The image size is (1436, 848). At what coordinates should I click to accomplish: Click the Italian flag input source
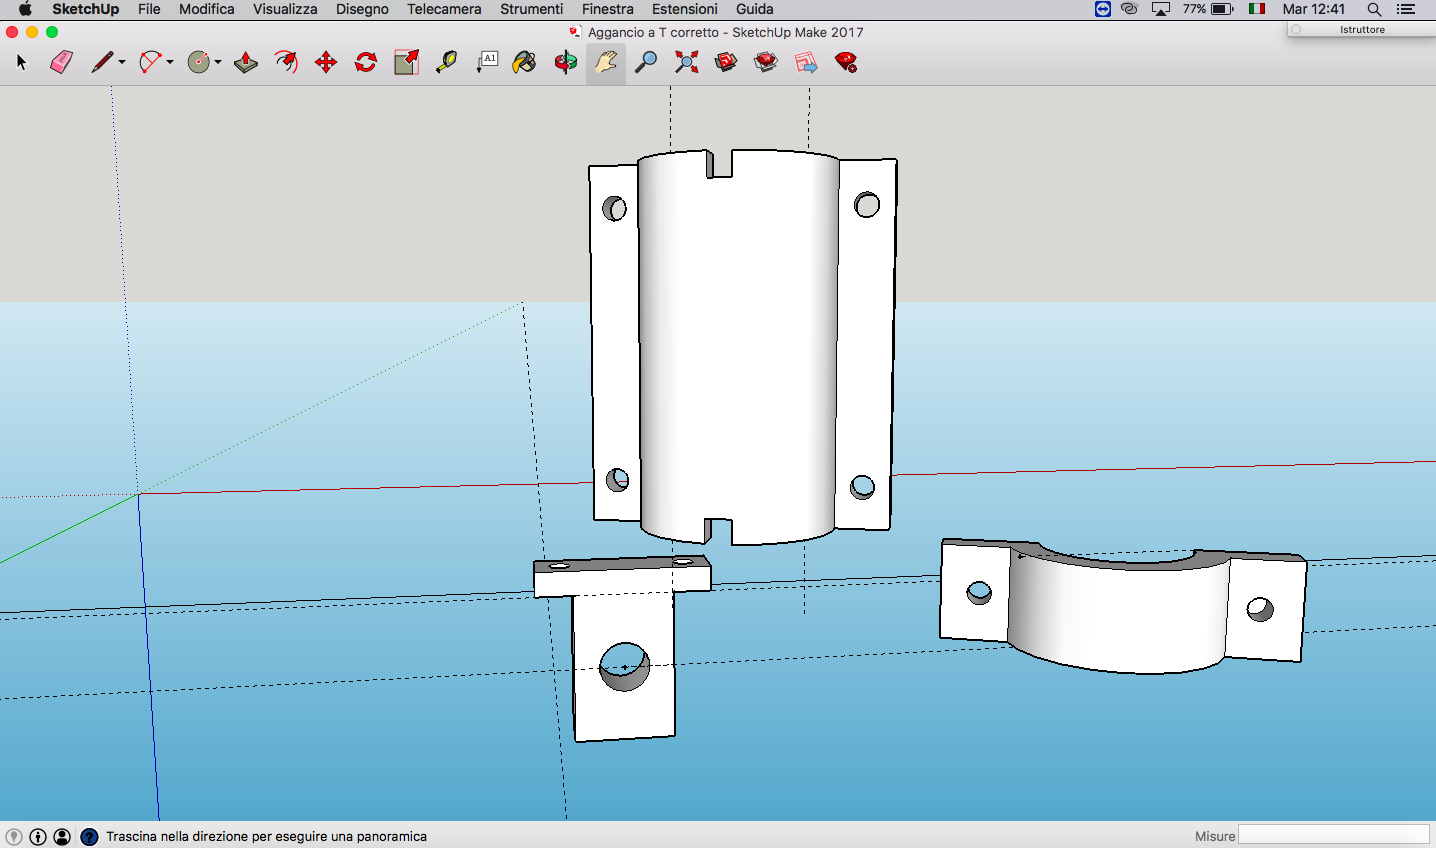[x=1257, y=9]
